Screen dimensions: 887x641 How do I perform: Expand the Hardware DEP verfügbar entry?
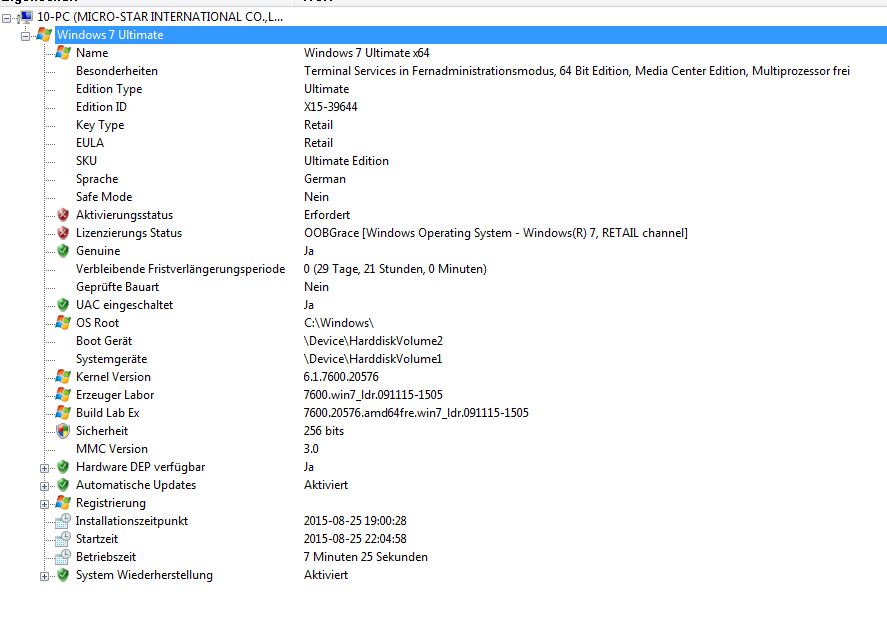pos(44,468)
